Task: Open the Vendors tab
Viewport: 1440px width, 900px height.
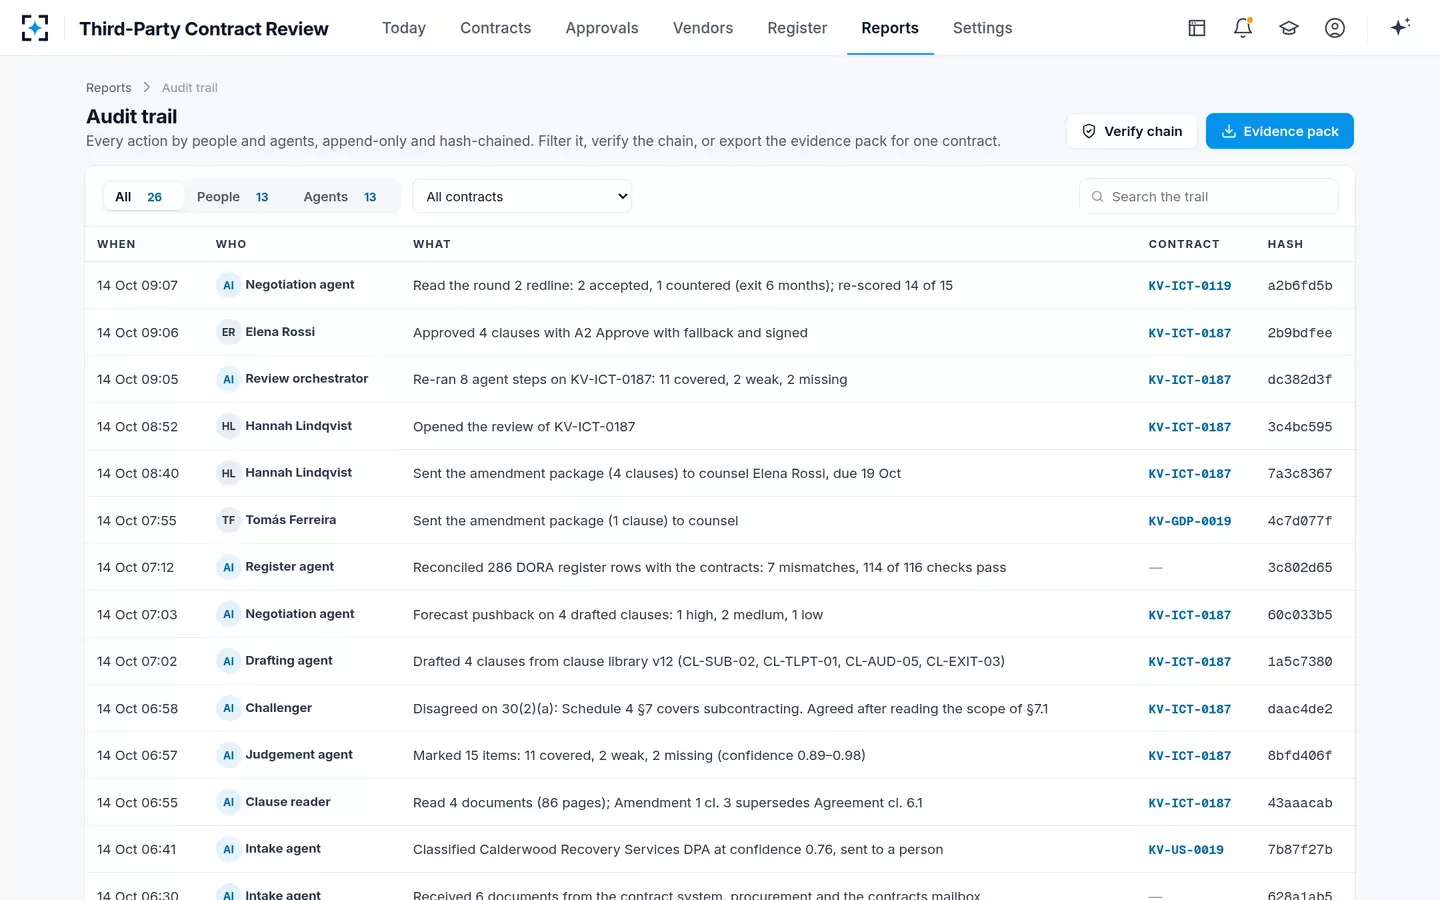Action: [703, 28]
